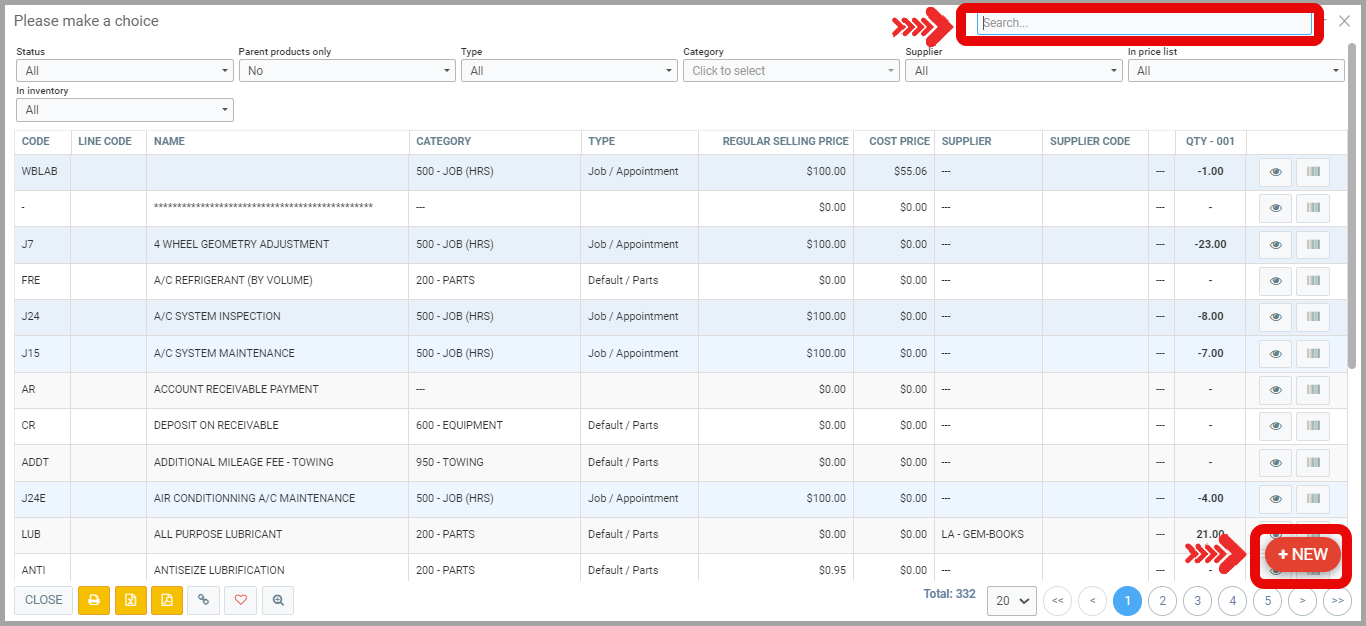Screen dimensions: 1366x626
Task: Click barcode icon for WBLAB row
Action: pyautogui.click(x=1312, y=172)
